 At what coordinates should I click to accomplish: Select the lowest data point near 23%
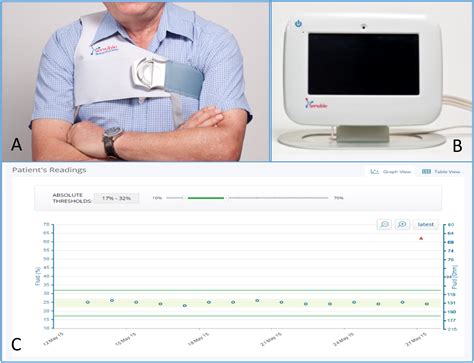185,305
